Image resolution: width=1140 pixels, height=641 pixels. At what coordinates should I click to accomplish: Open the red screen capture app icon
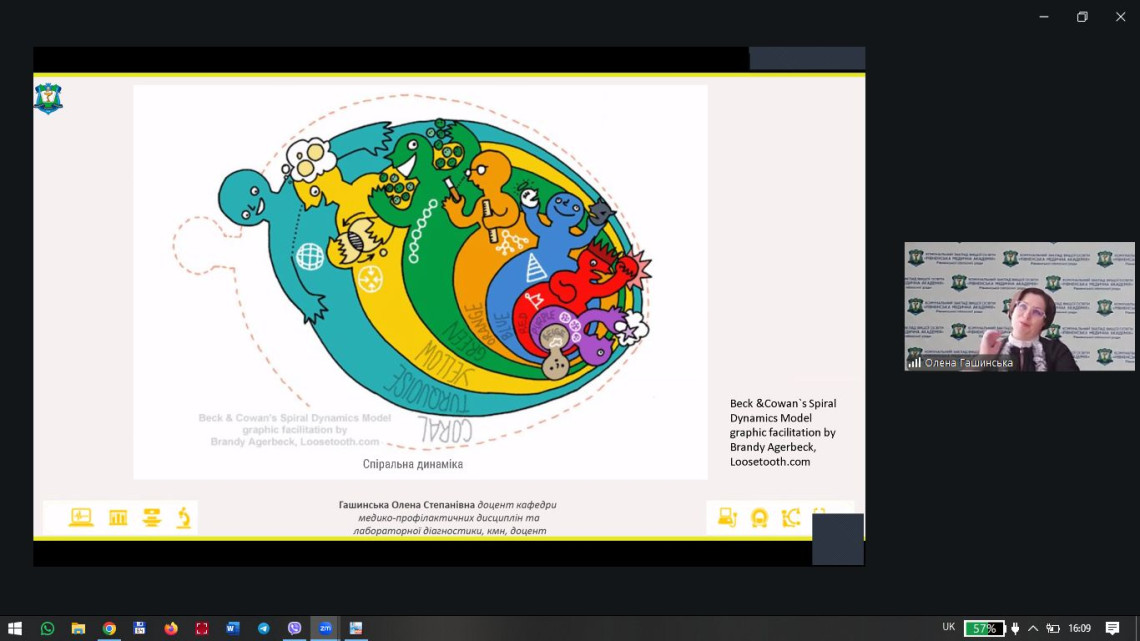pos(202,629)
